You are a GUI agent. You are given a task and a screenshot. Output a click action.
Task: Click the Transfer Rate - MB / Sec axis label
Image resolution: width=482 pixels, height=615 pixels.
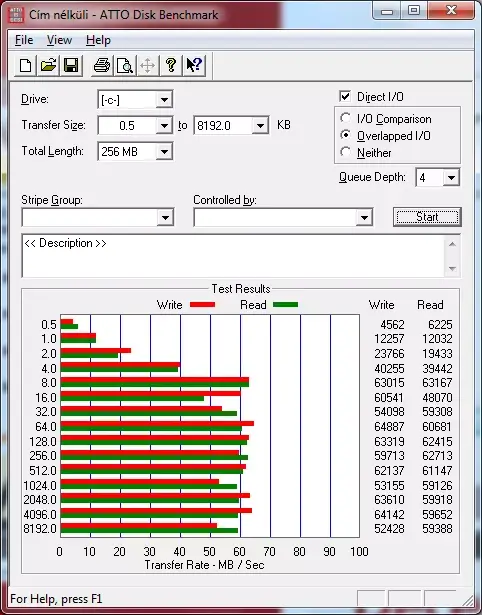(x=204, y=565)
